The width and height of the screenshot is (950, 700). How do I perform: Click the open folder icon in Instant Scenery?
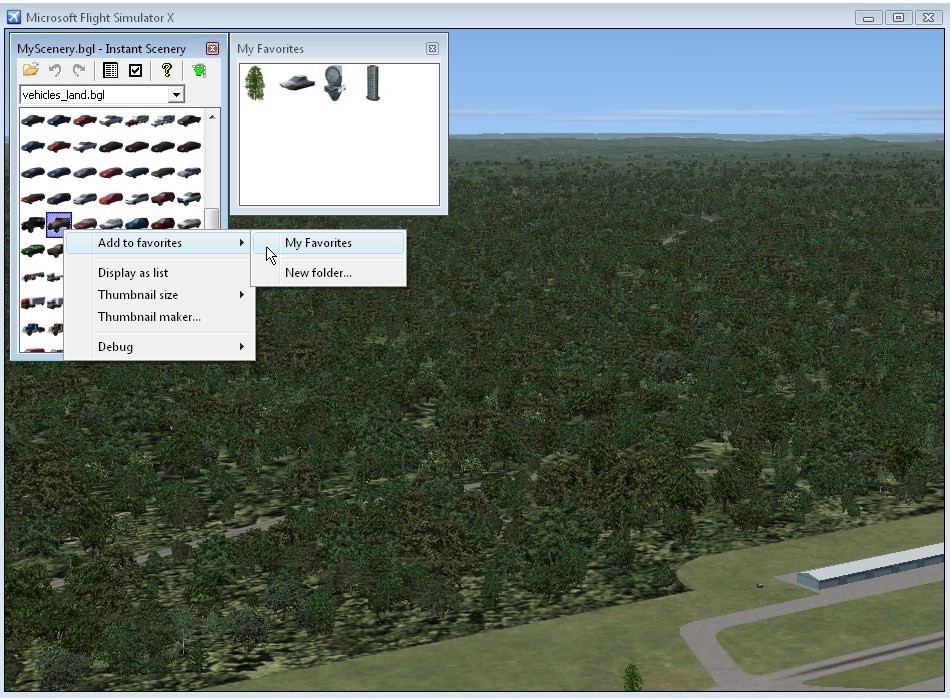31,70
